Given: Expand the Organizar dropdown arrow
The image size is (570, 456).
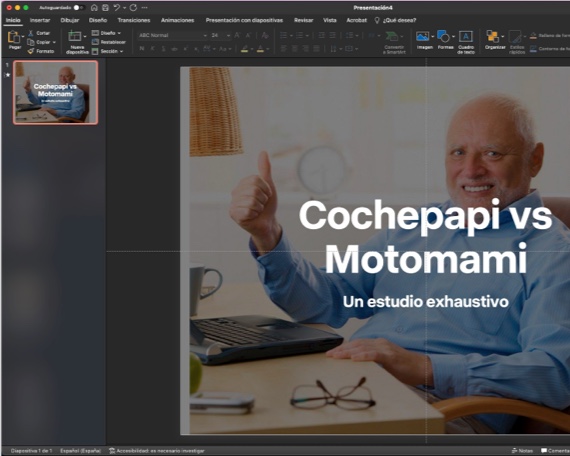Looking at the screenshot, I should [x=502, y=37].
